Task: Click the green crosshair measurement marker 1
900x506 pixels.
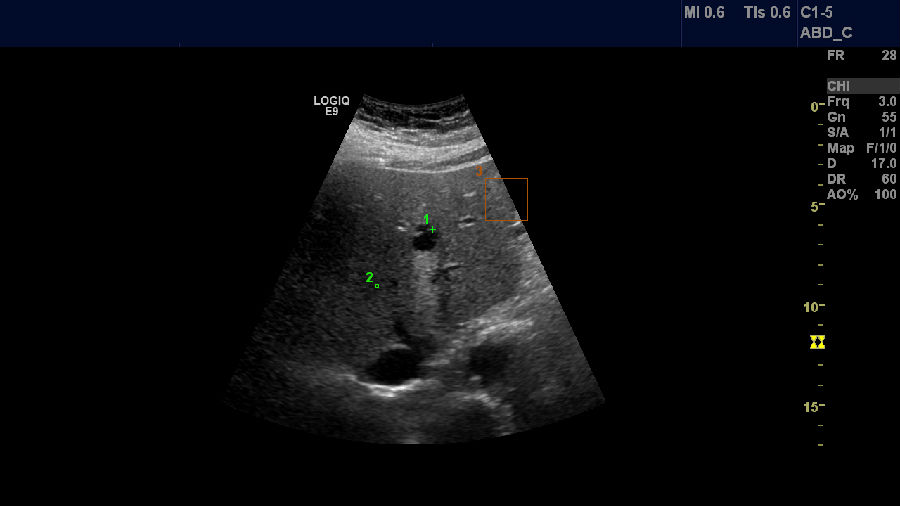Action: pos(432,230)
